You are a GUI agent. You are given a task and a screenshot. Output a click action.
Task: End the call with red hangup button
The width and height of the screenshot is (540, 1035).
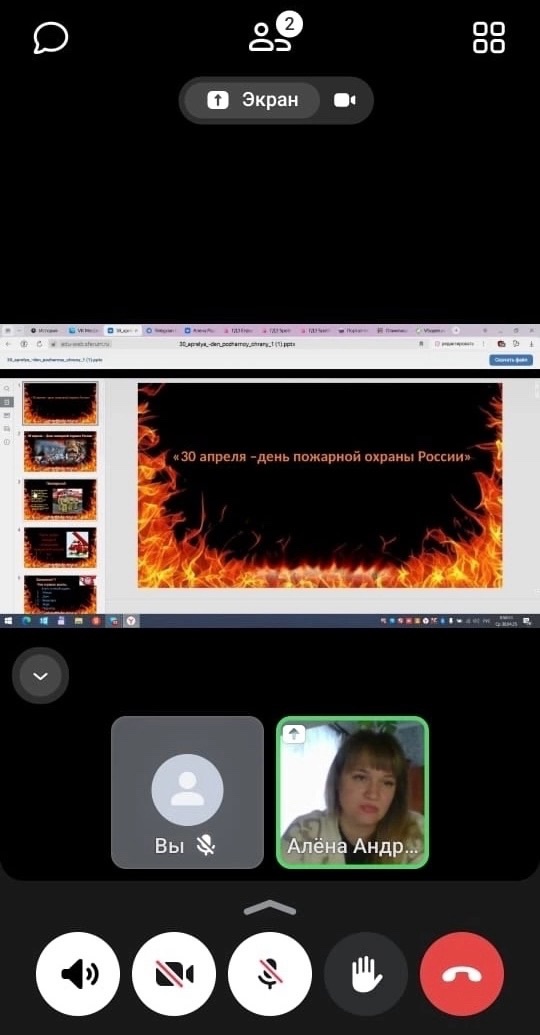462,974
